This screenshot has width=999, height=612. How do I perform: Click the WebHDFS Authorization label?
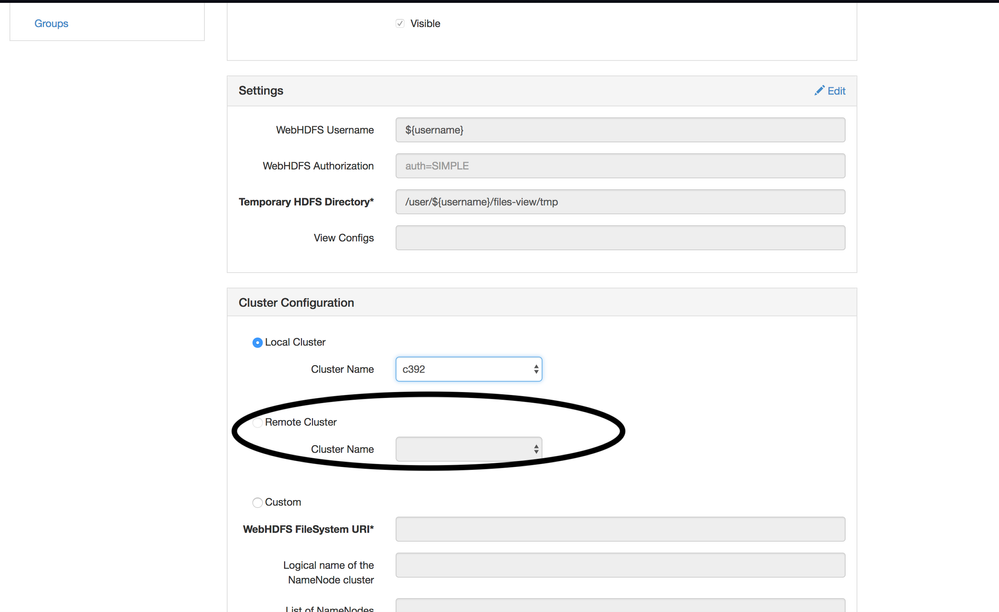[x=318, y=166]
